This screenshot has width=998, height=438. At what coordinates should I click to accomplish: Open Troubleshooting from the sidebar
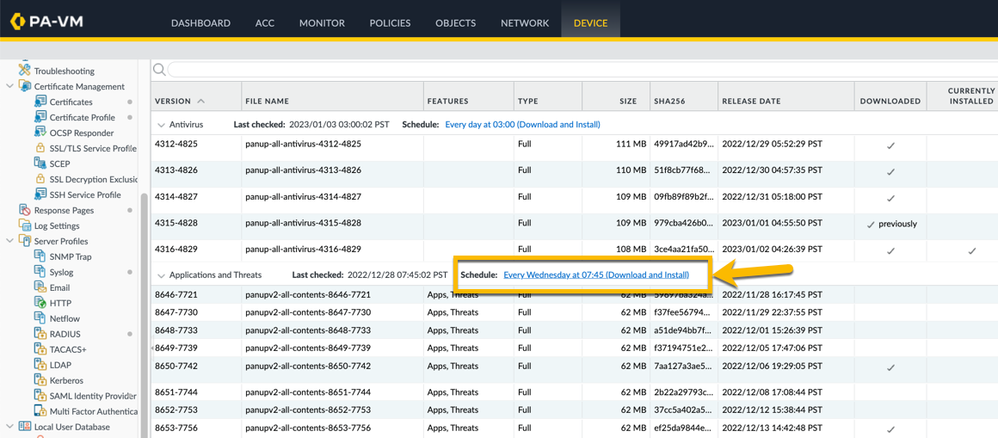pos(63,71)
